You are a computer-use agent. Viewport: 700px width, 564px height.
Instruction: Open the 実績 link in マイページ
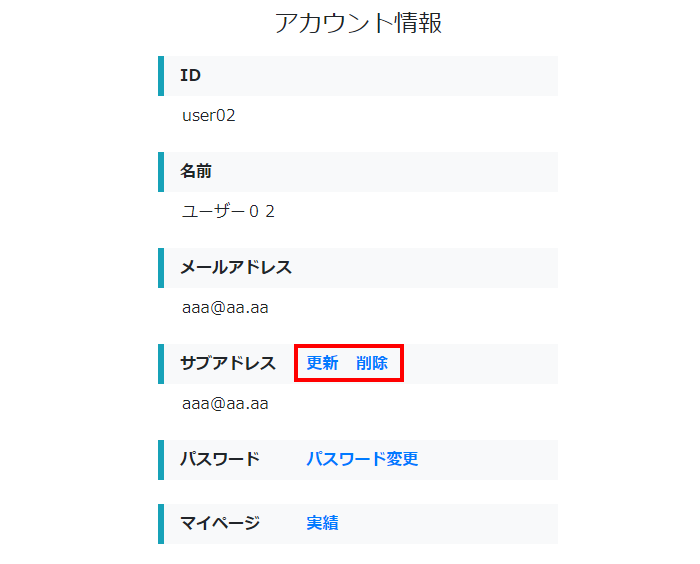[322, 523]
